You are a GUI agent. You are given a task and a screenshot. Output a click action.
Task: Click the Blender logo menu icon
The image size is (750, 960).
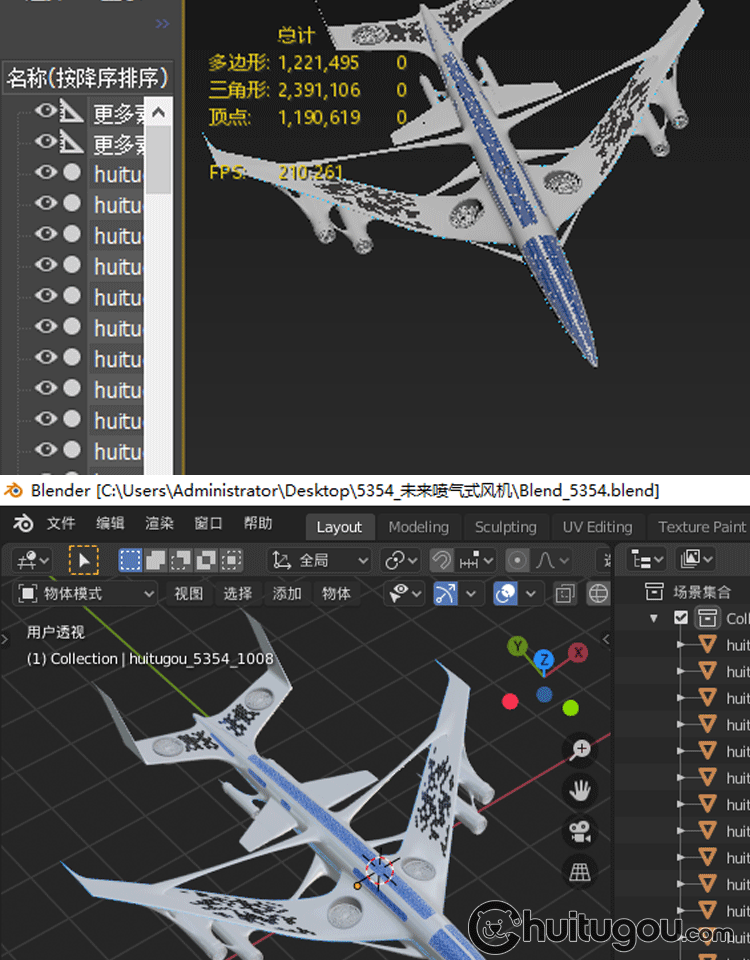(23, 524)
